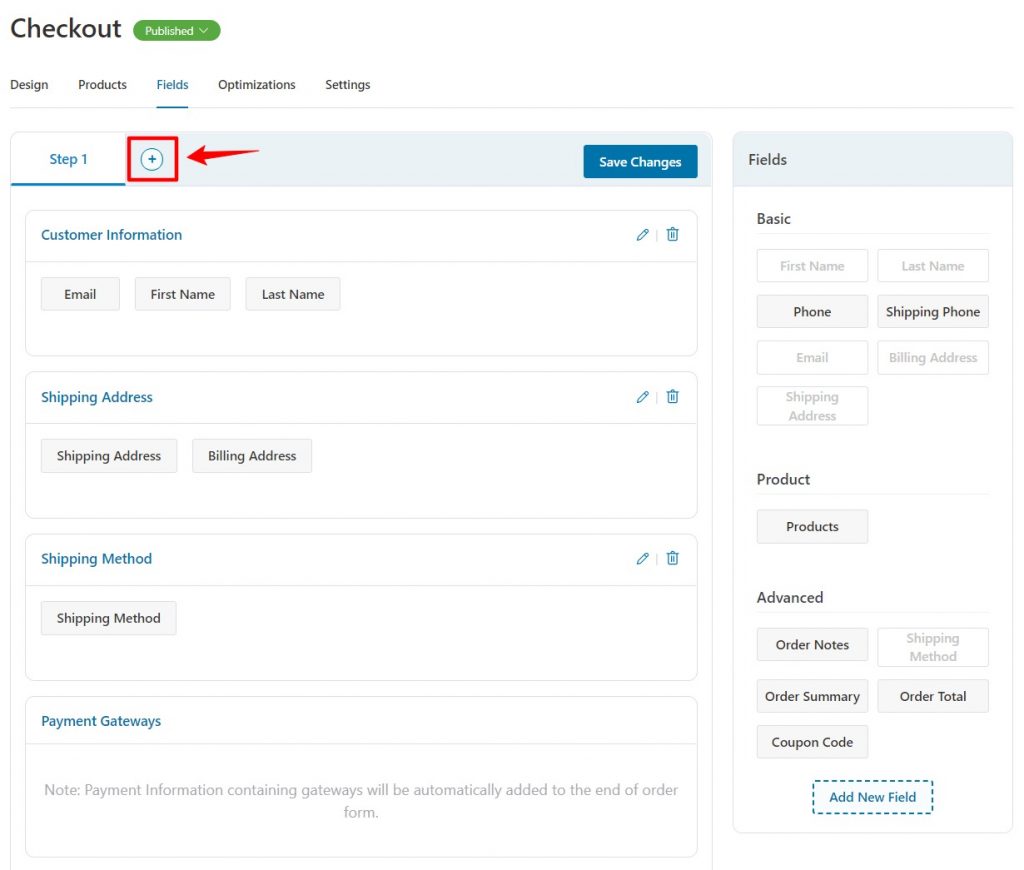Delete the Customer Information section
The width and height of the screenshot is (1024, 870).
click(x=672, y=234)
